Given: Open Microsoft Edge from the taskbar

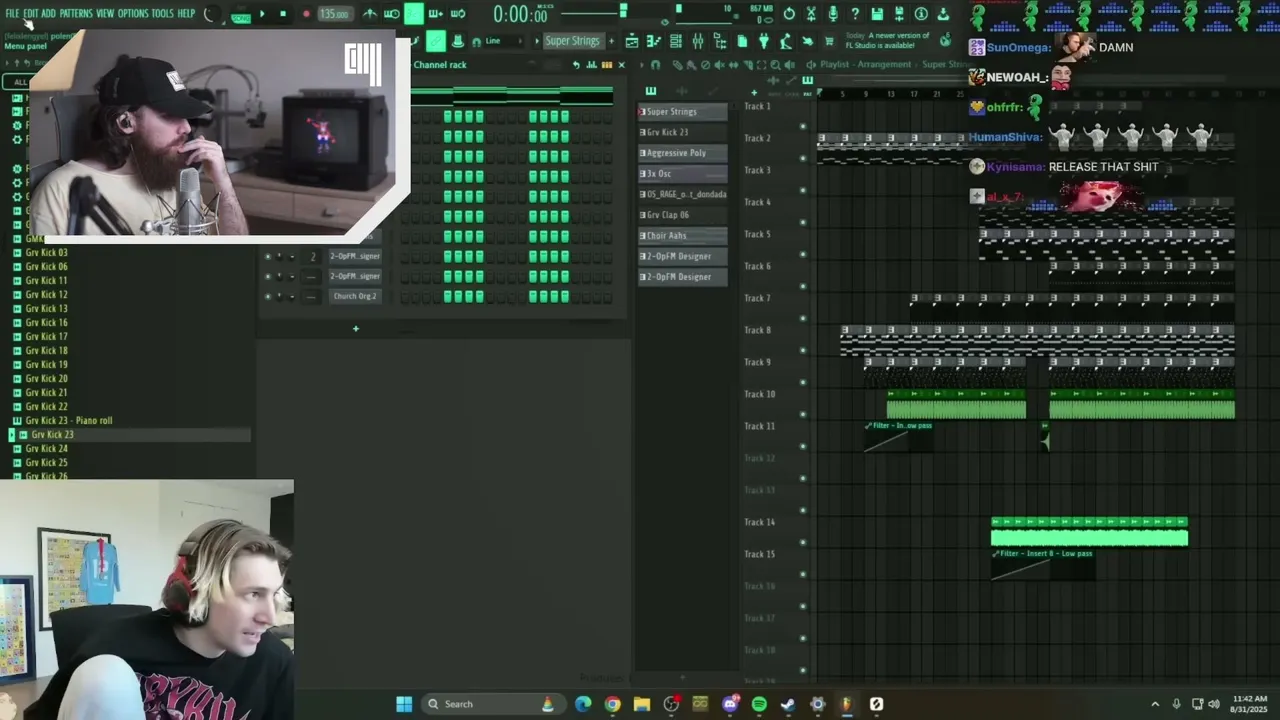Looking at the screenshot, I should coord(583,704).
